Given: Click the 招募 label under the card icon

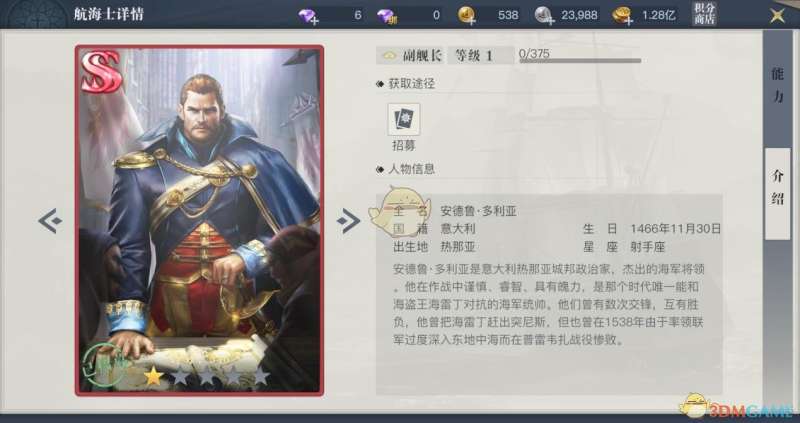Looking at the screenshot, I should click(x=404, y=146).
